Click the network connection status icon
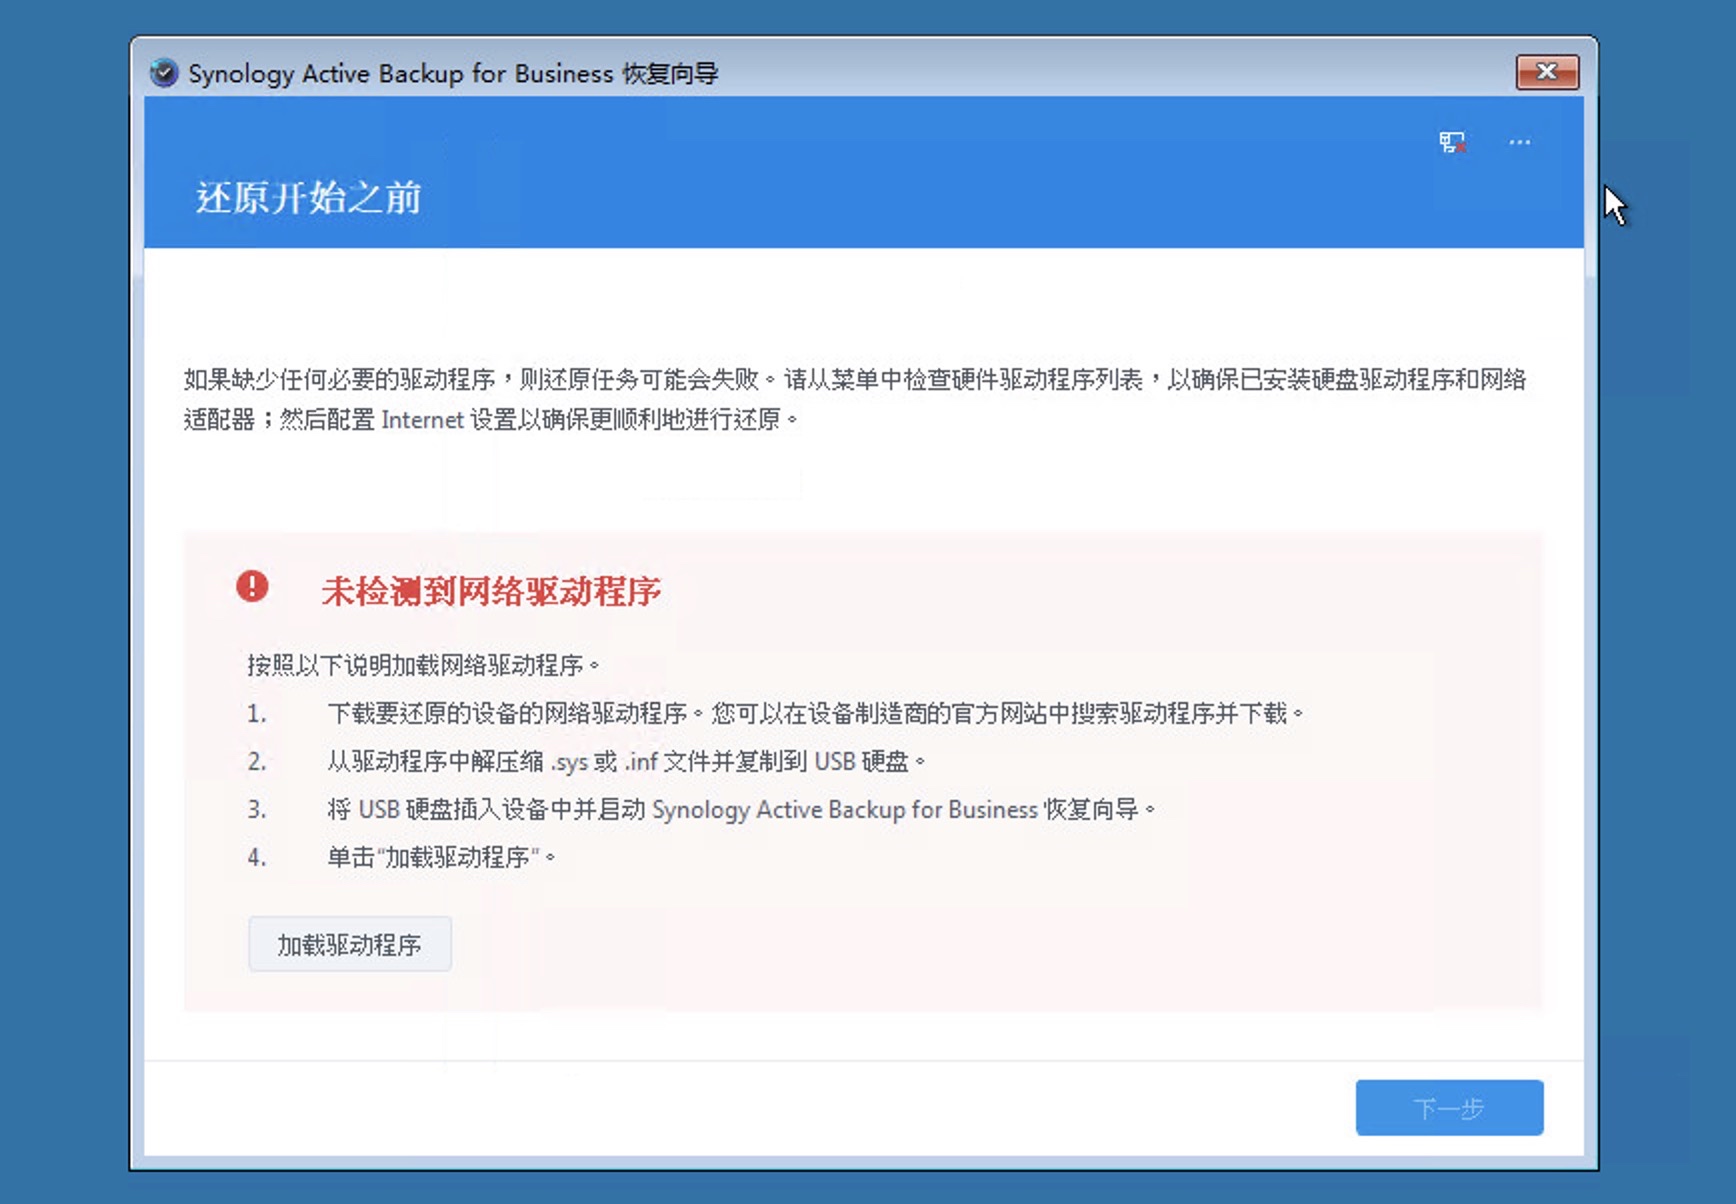The width and height of the screenshot is (1736, 1204). [1452, 142]
